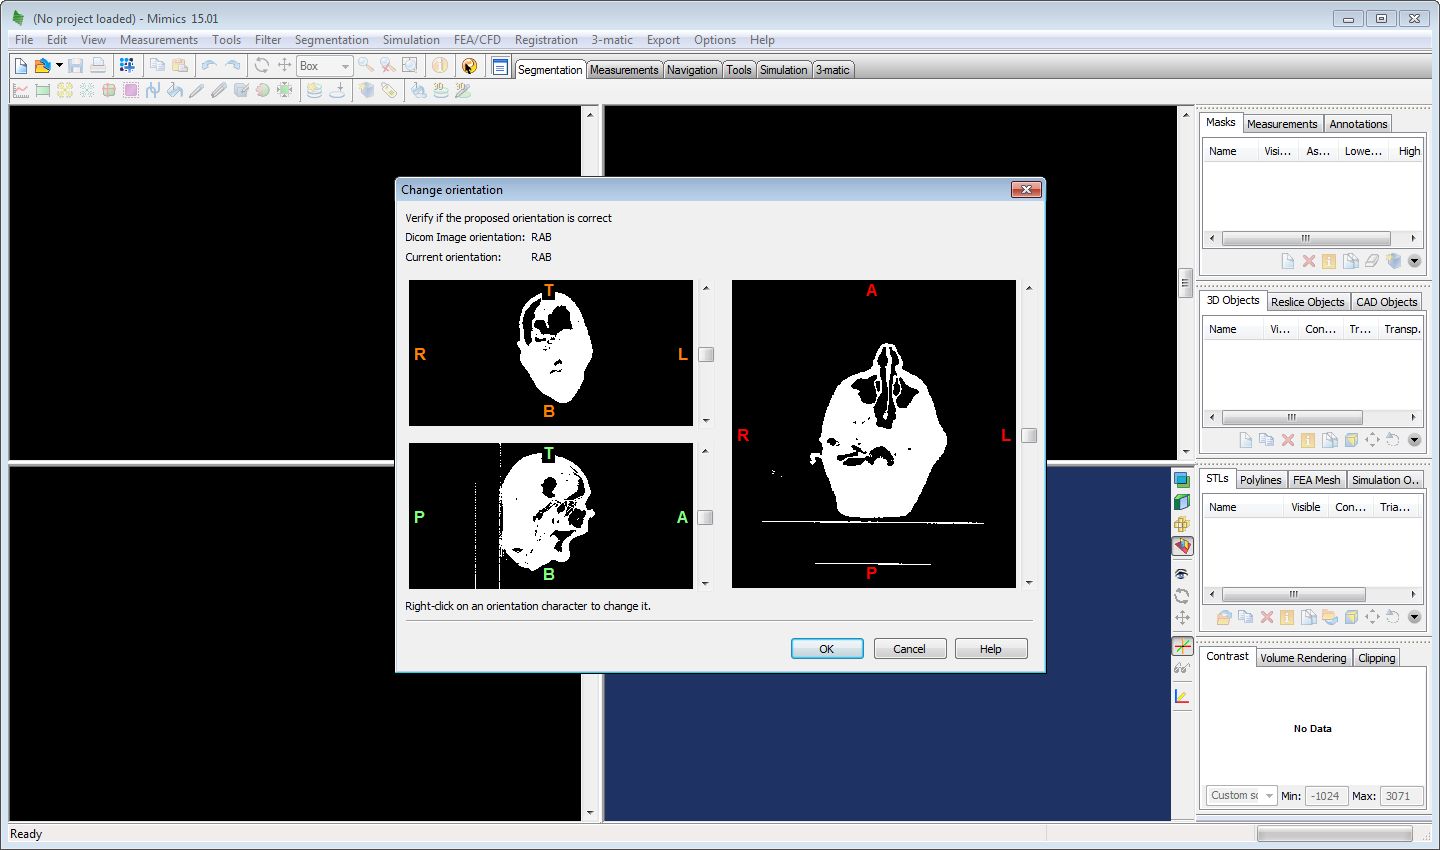This screenshot has width=1440, height=850.
Task: Click the coronal preview slice slider thumb
Action: pos(706,354)
